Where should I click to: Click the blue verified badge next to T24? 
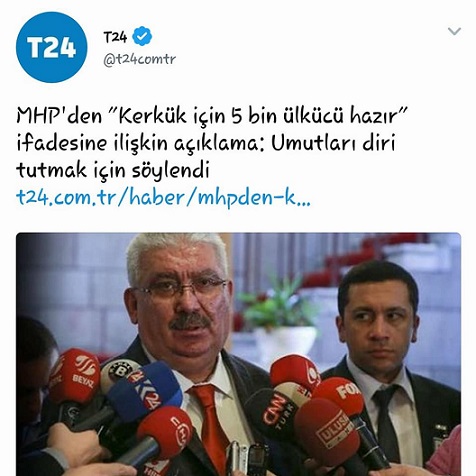coord(142,36)
